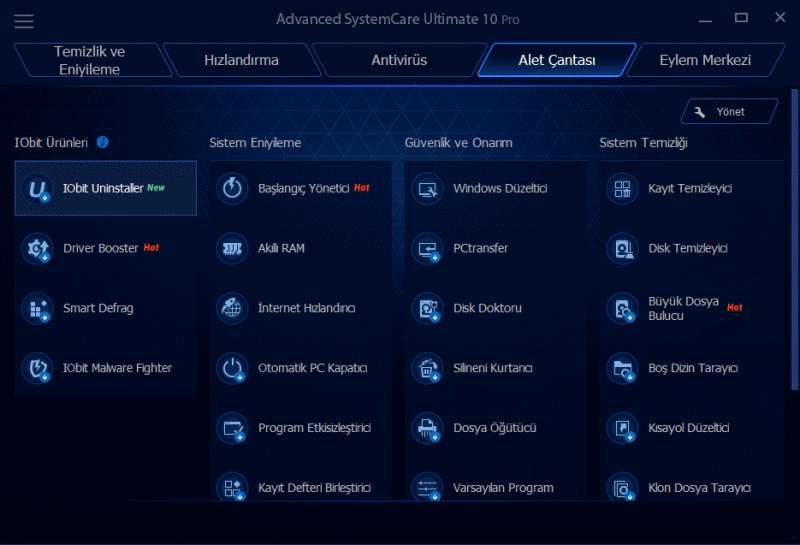800x545 pixels.
Task: Click the Disk Temizleyici label
Action: tap(688, 249)
